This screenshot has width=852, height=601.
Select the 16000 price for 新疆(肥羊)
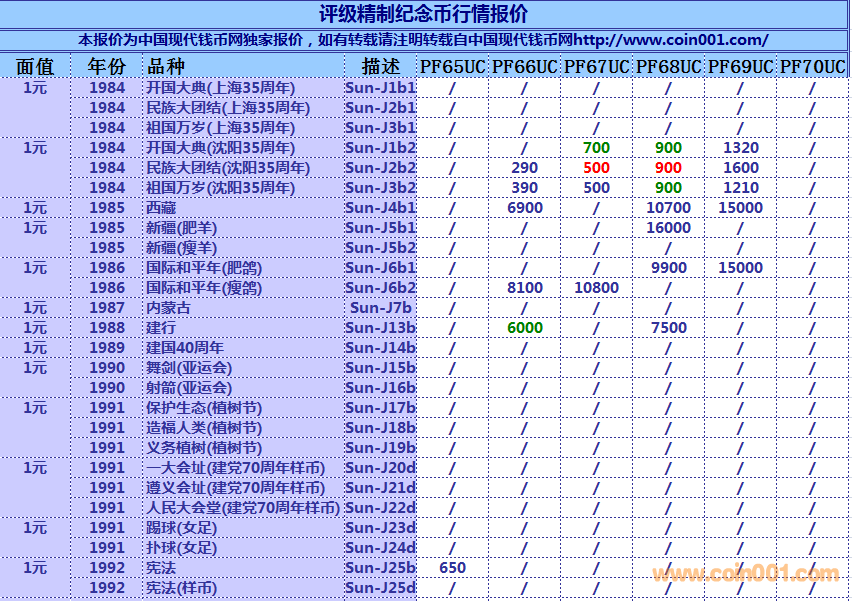(x=668, y=228)
